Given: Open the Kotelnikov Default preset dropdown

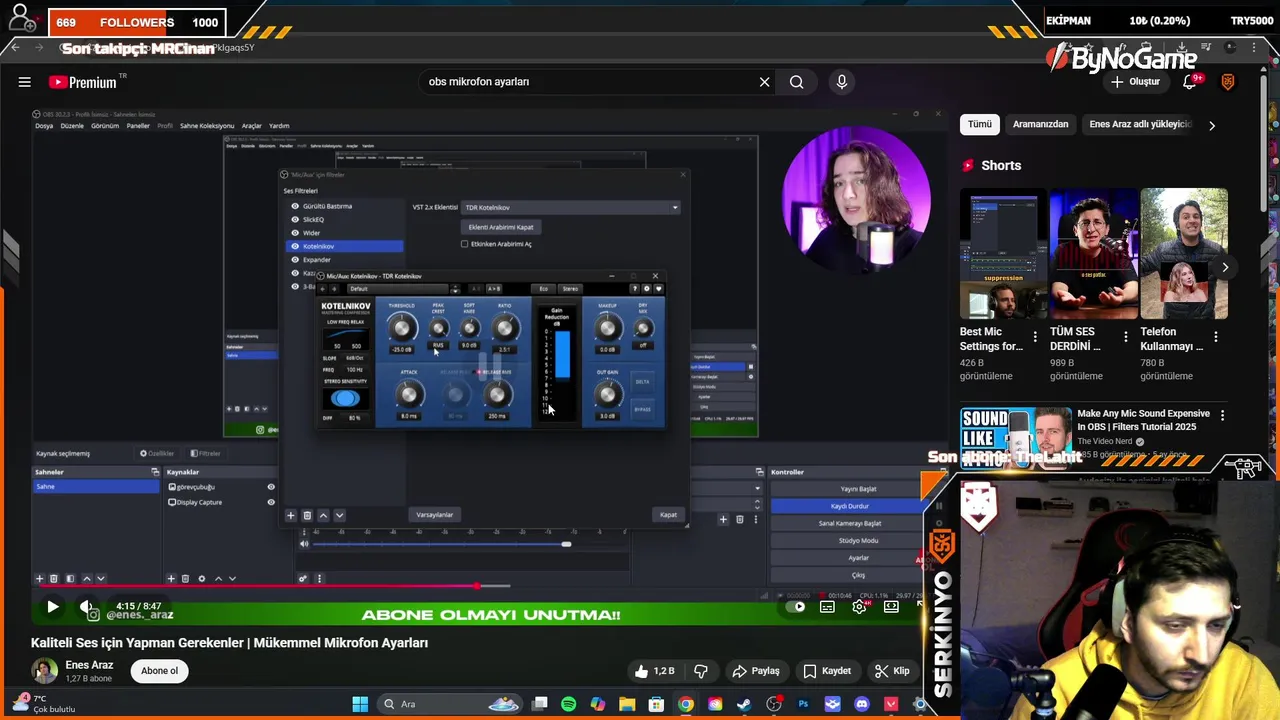Looking at the screenshot, I should [403, 289].
